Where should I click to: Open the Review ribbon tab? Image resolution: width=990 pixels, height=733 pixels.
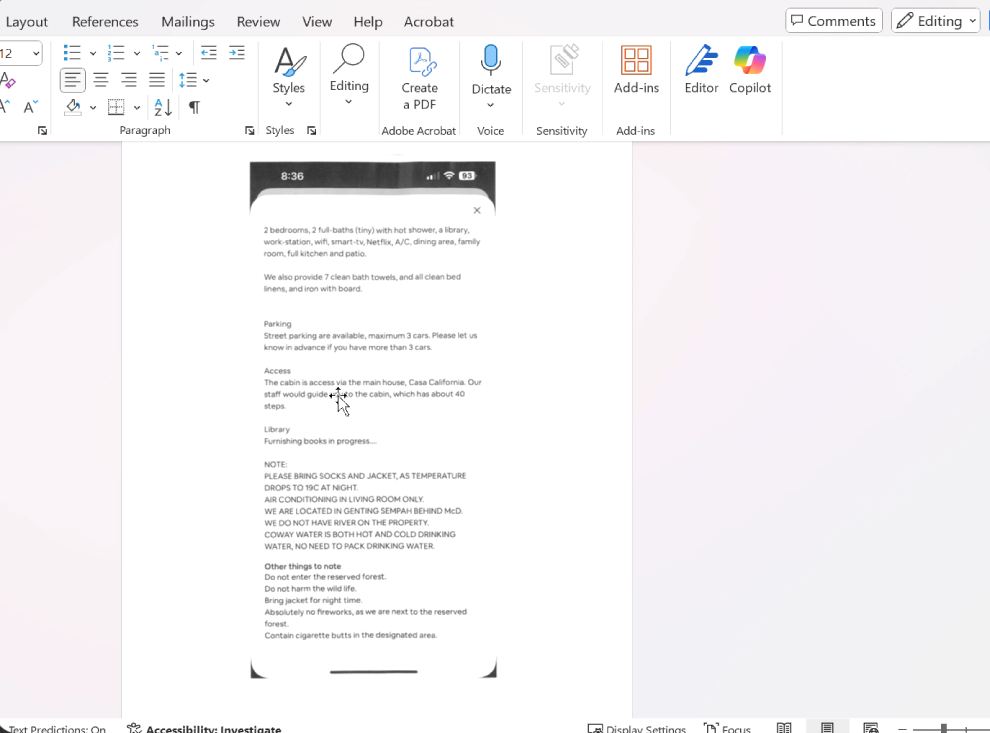(x=258, y=21)
